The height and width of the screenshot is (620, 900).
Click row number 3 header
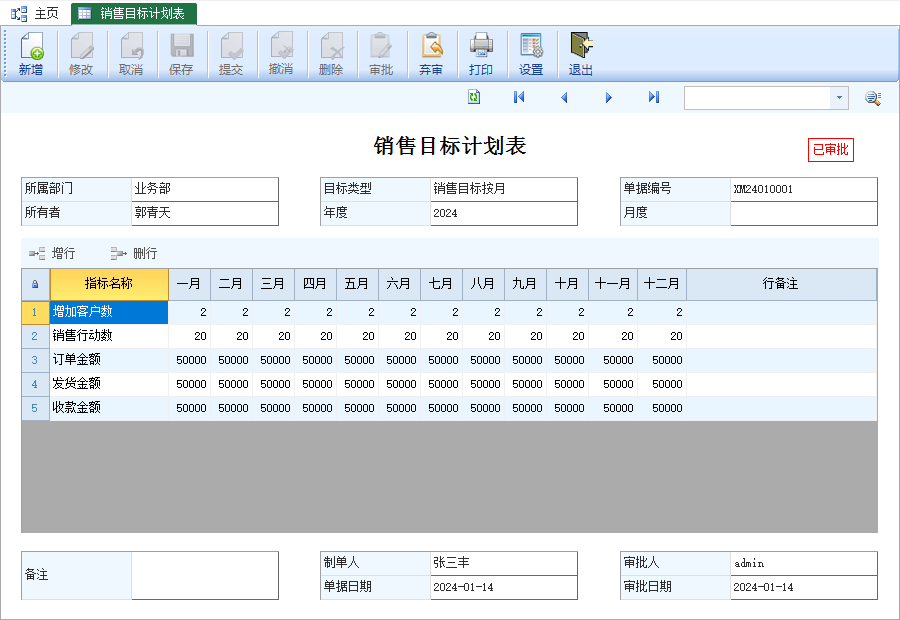[35, 361]
